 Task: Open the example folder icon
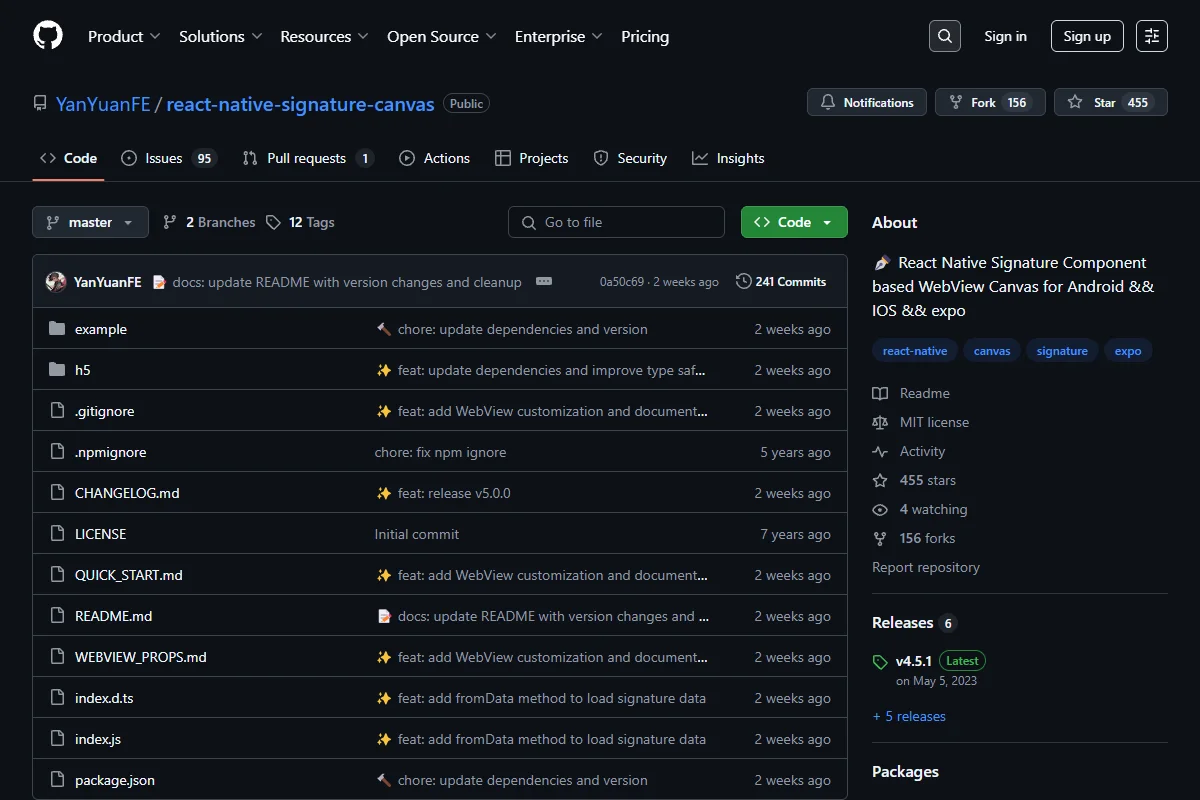click(57, 329)
